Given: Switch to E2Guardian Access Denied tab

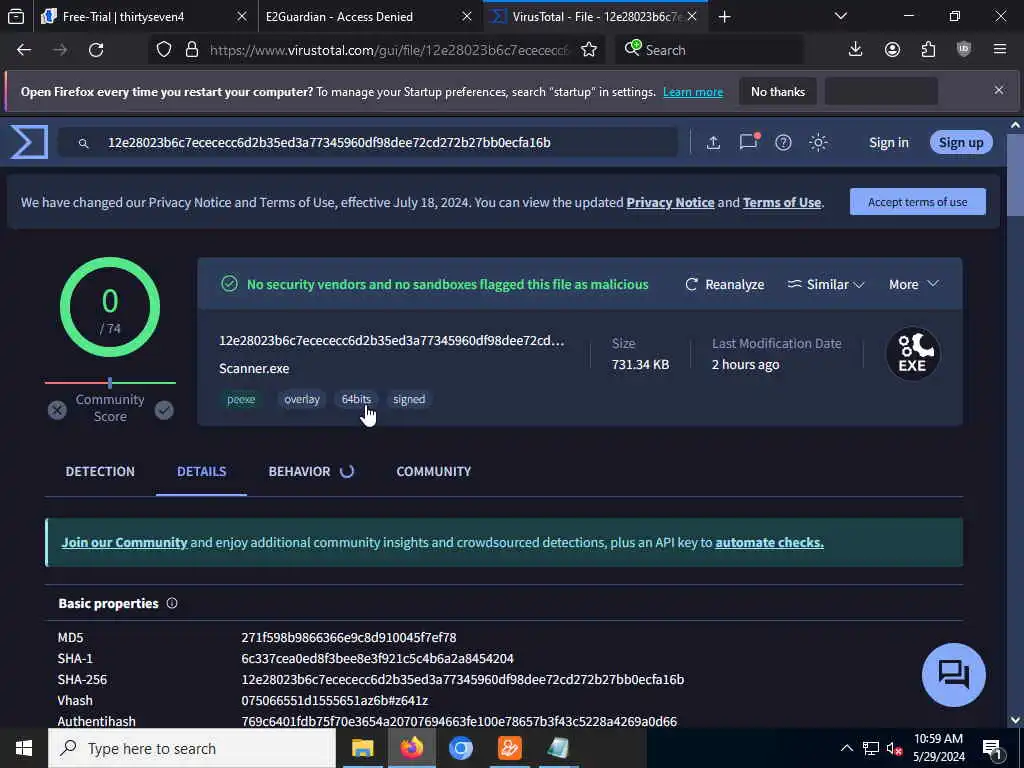Looking at the screenshot, I should click(366, 17).
